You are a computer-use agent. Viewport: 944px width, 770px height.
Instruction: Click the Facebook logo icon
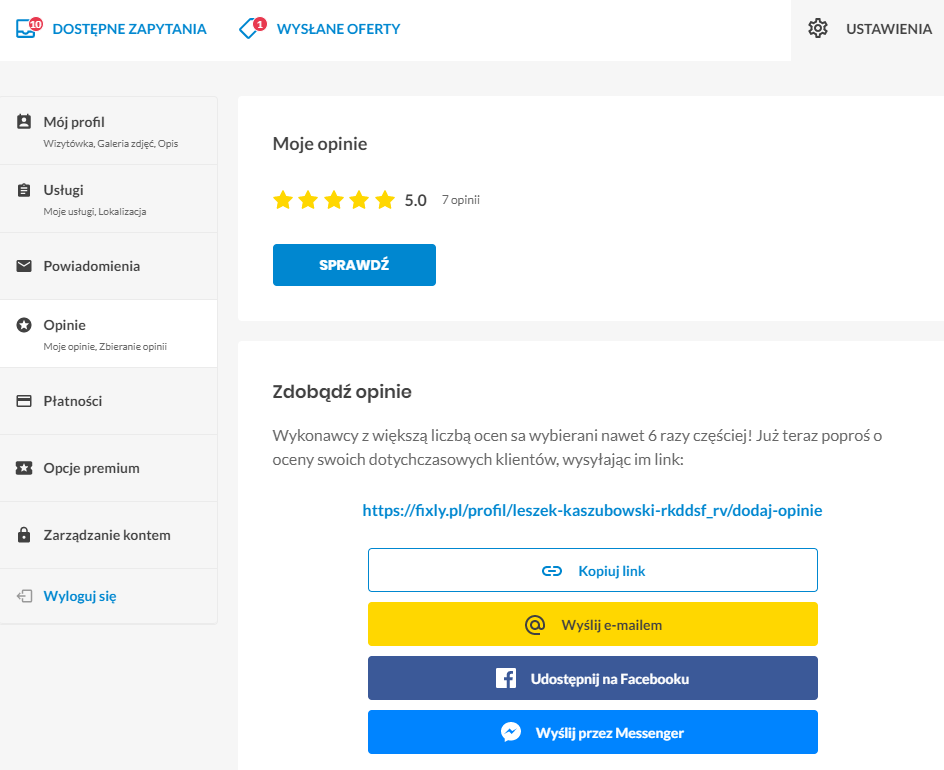506,678
